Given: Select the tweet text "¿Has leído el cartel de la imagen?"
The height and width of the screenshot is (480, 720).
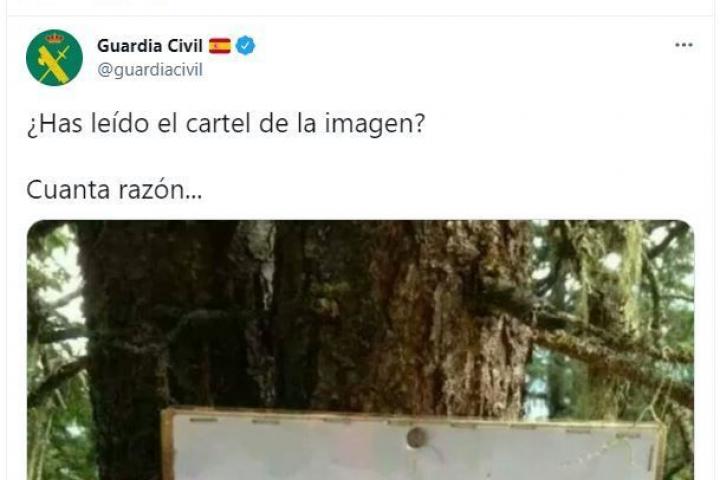Looking at the screenshot, I should 226,124.
